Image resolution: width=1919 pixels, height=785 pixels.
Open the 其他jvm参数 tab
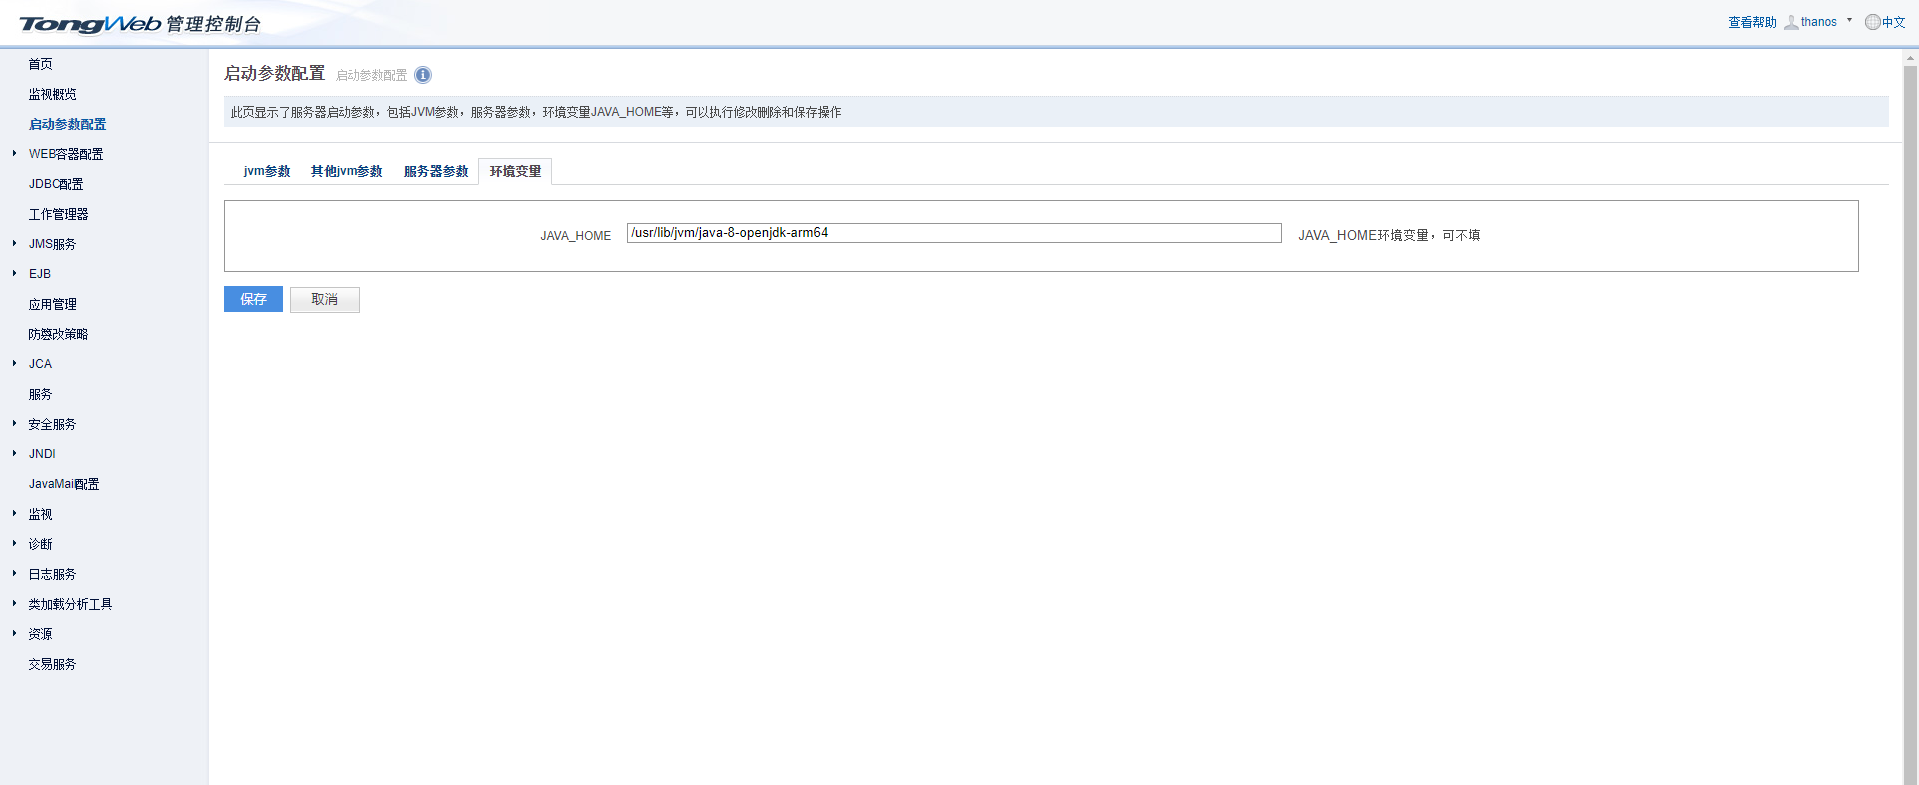click(346, 172)
